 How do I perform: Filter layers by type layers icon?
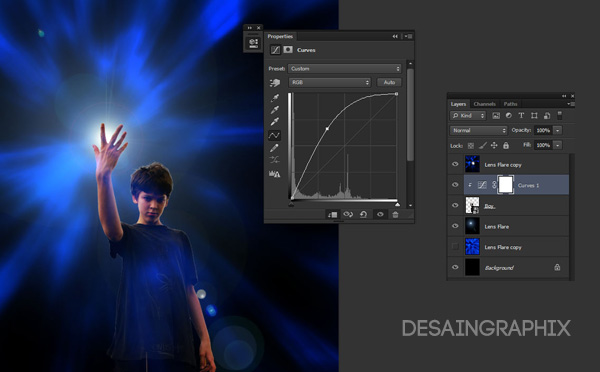[x=521, y=115]
